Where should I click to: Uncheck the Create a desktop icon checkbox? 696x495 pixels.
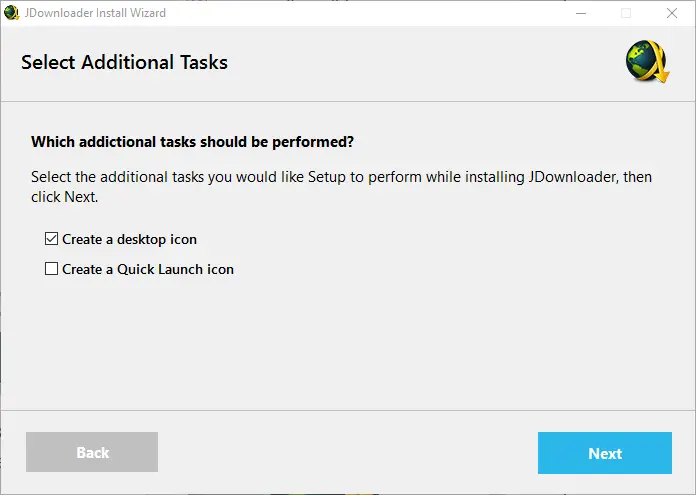coord(51,239)
